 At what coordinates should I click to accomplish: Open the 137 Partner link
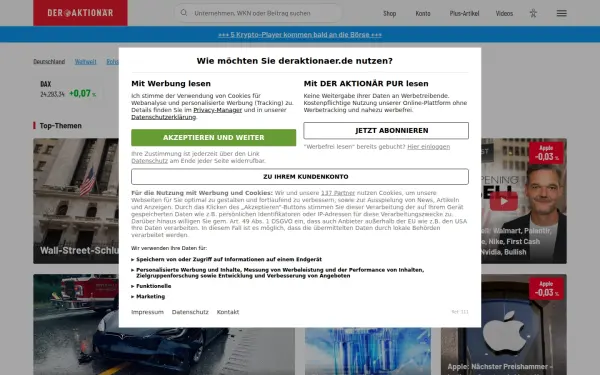(338, 193)
